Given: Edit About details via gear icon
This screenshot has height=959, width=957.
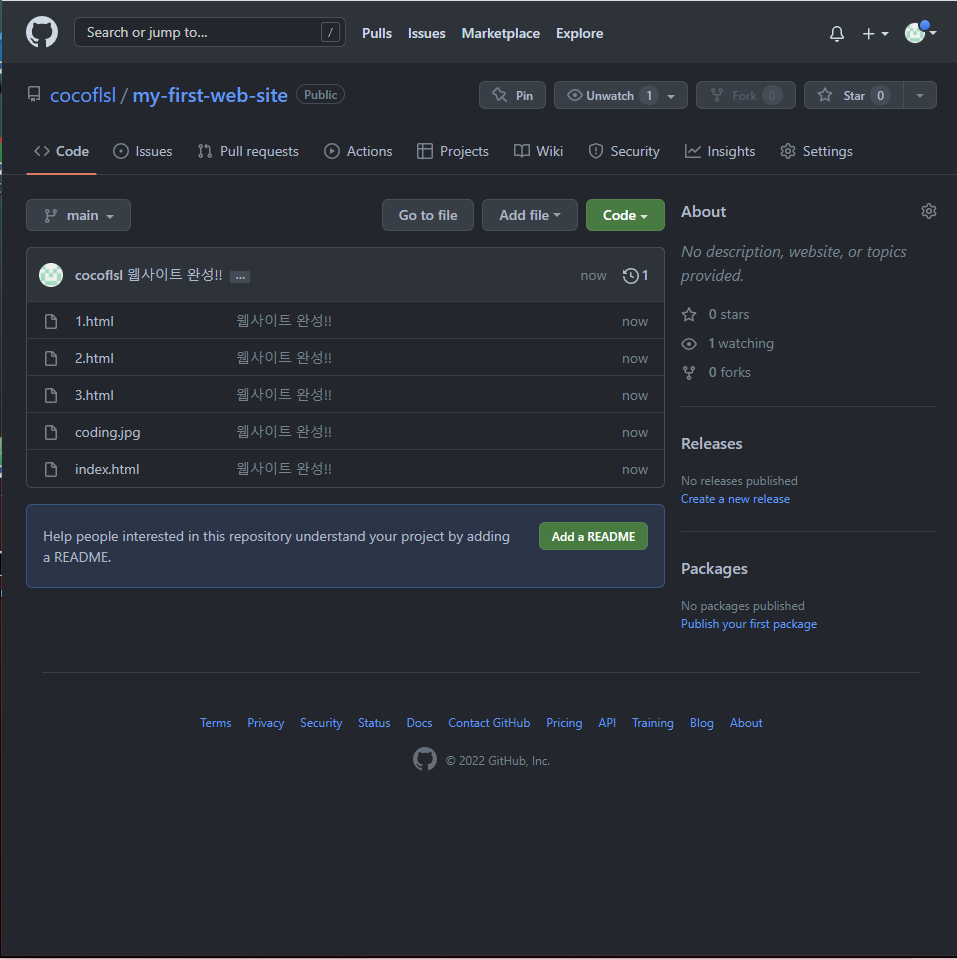Looking at the screenshot, I should coord(928,212).
